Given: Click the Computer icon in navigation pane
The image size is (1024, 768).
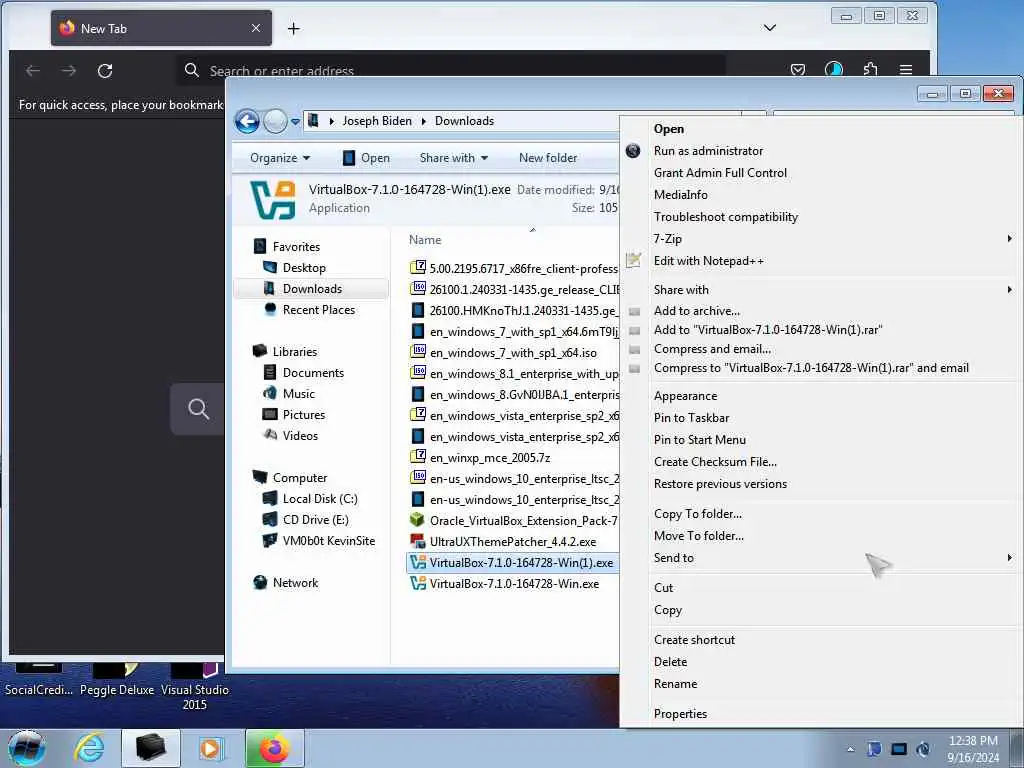Looking at the screenshot, I should tap(260, 477).
